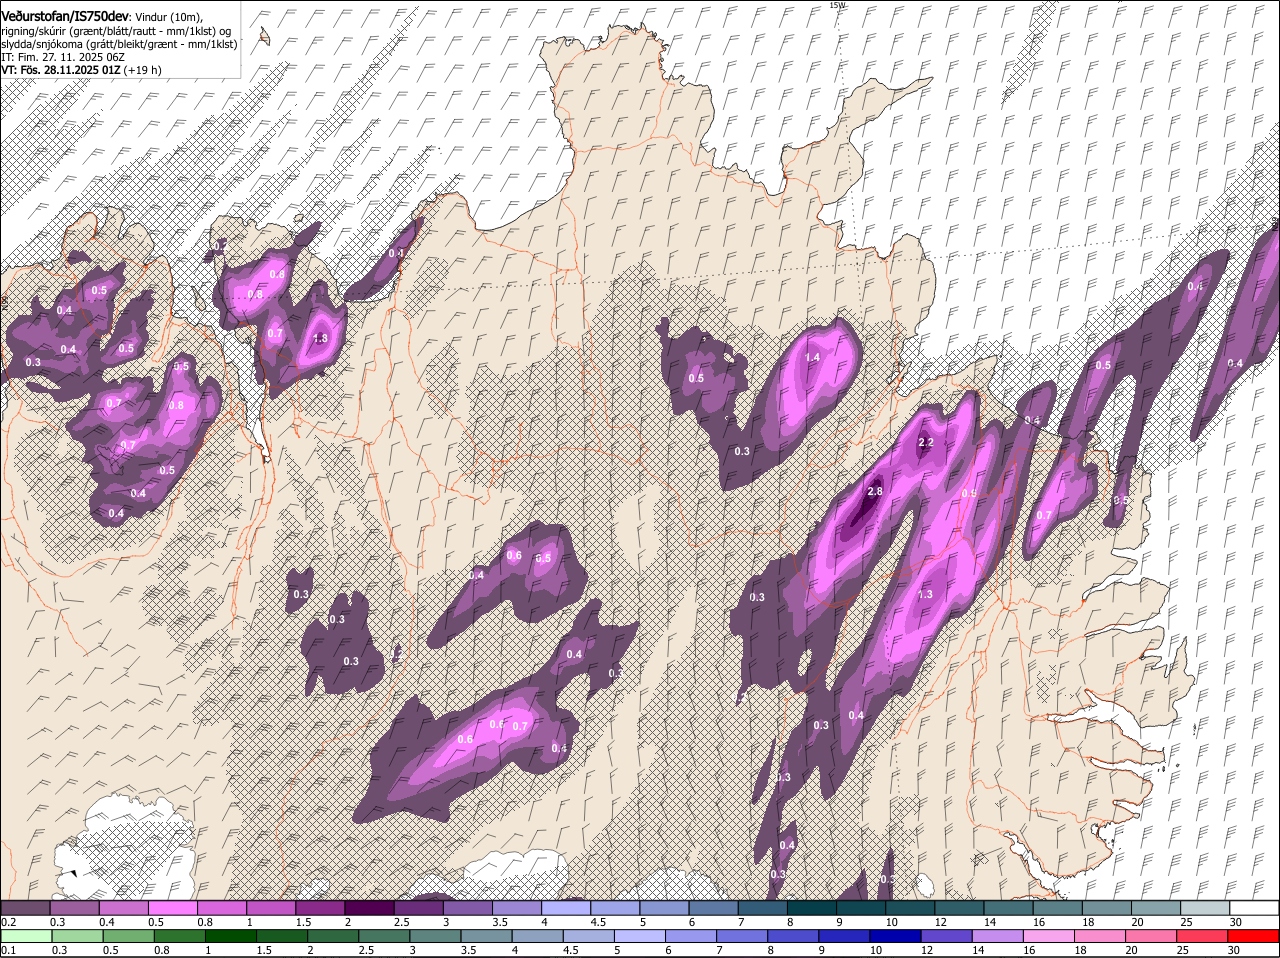This screenshot has height=958, width=1280.
Task: Select the 'IT: Fim. 27. 11. 2025 06Z' line
Action: (x=63, y=57)
